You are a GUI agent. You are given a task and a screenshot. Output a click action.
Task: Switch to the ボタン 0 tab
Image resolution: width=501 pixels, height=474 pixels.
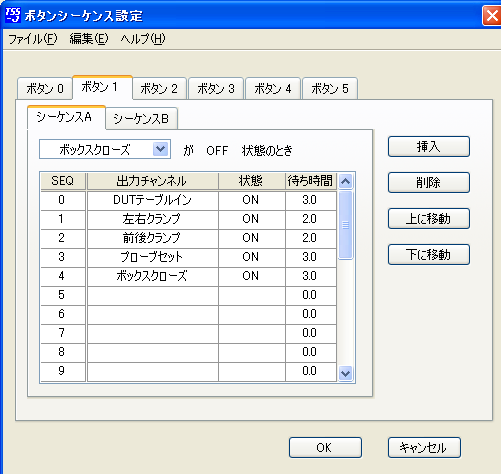pos(45,88)
